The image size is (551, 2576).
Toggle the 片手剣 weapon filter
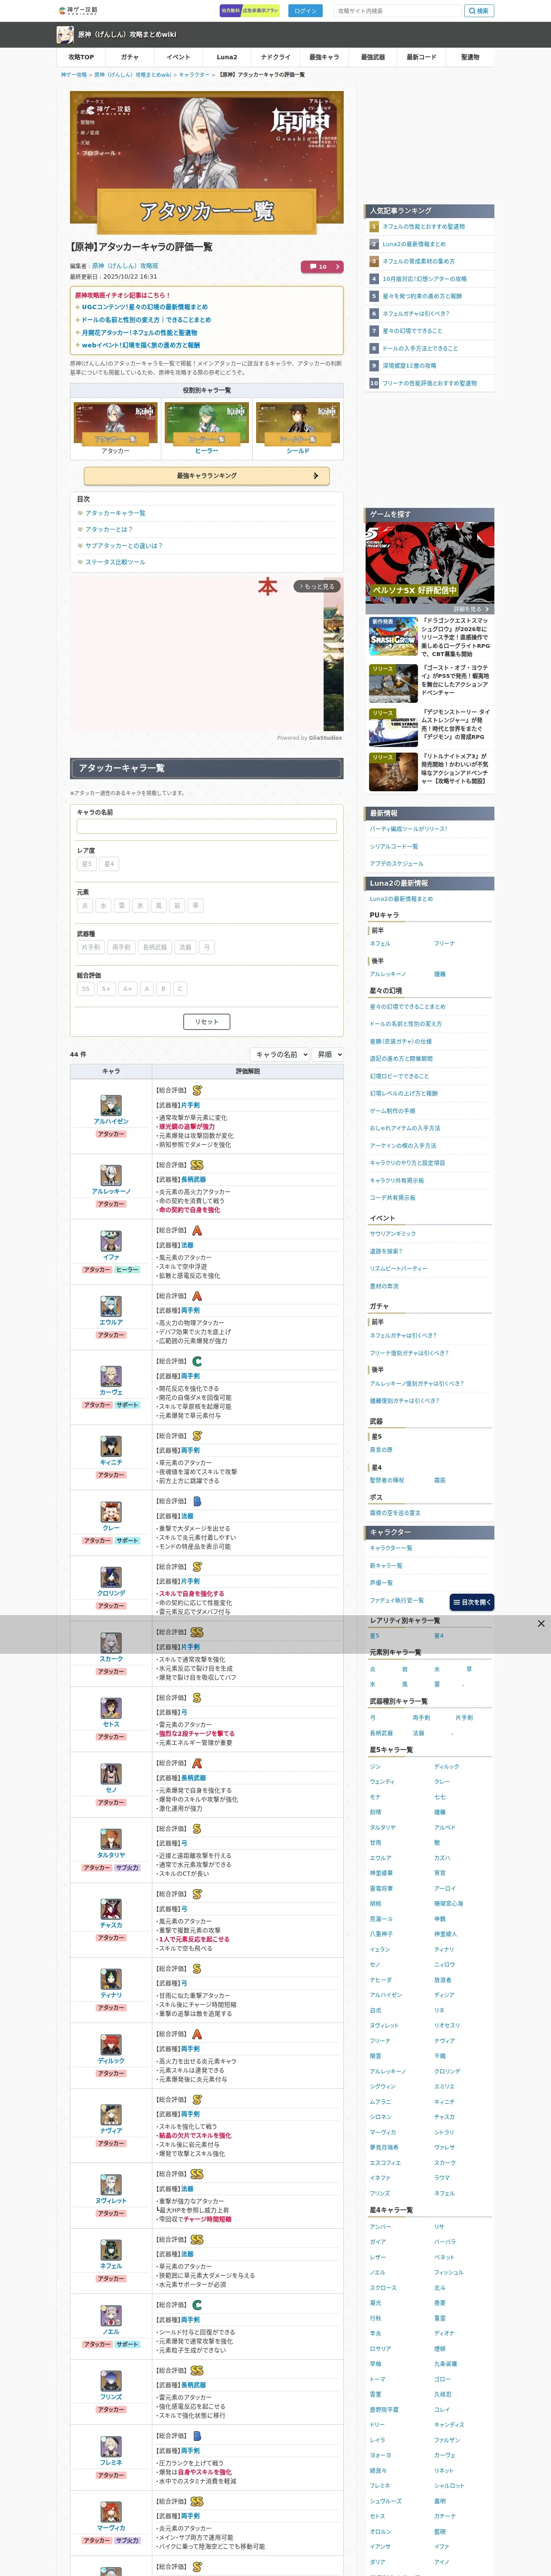[x=91, y=947]
